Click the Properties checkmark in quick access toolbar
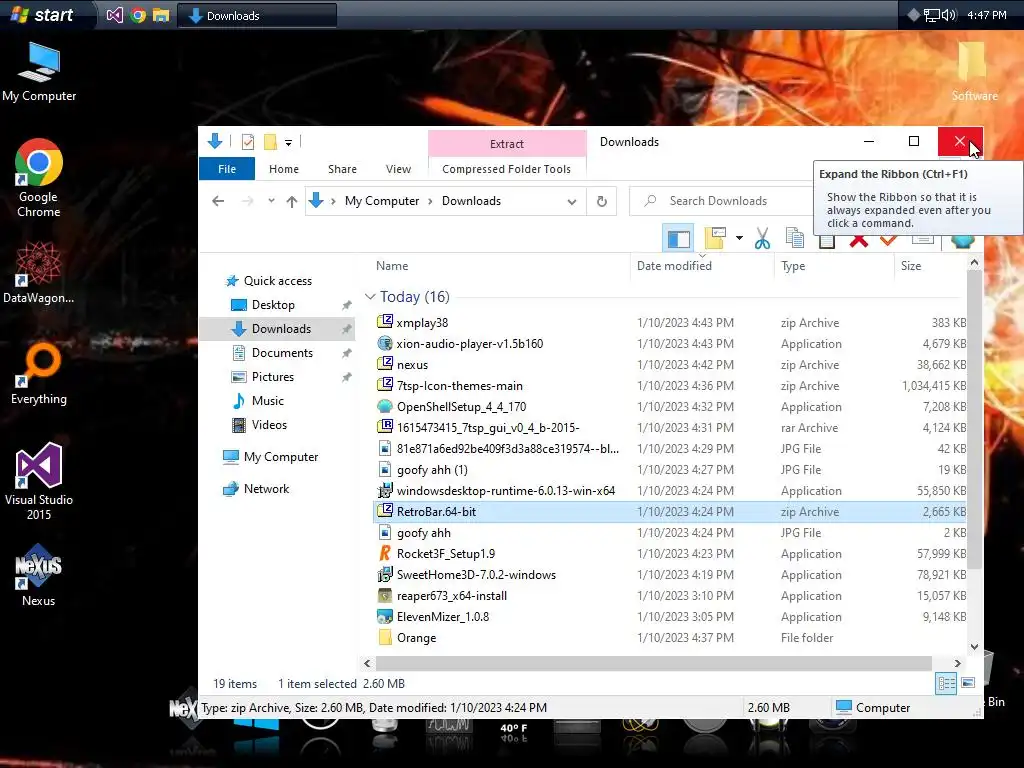The image size is (1024, 768). [248, 142]
